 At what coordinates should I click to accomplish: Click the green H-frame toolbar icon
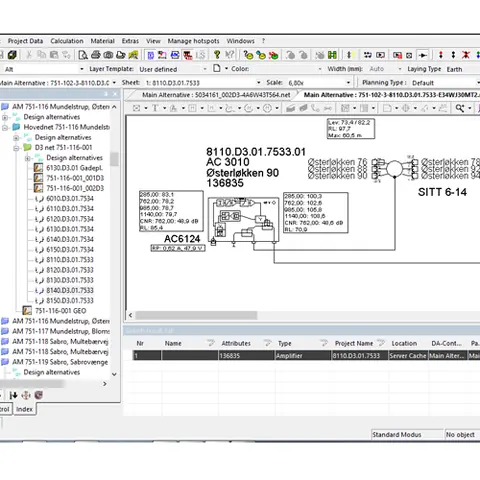click(x=332, y=55)
